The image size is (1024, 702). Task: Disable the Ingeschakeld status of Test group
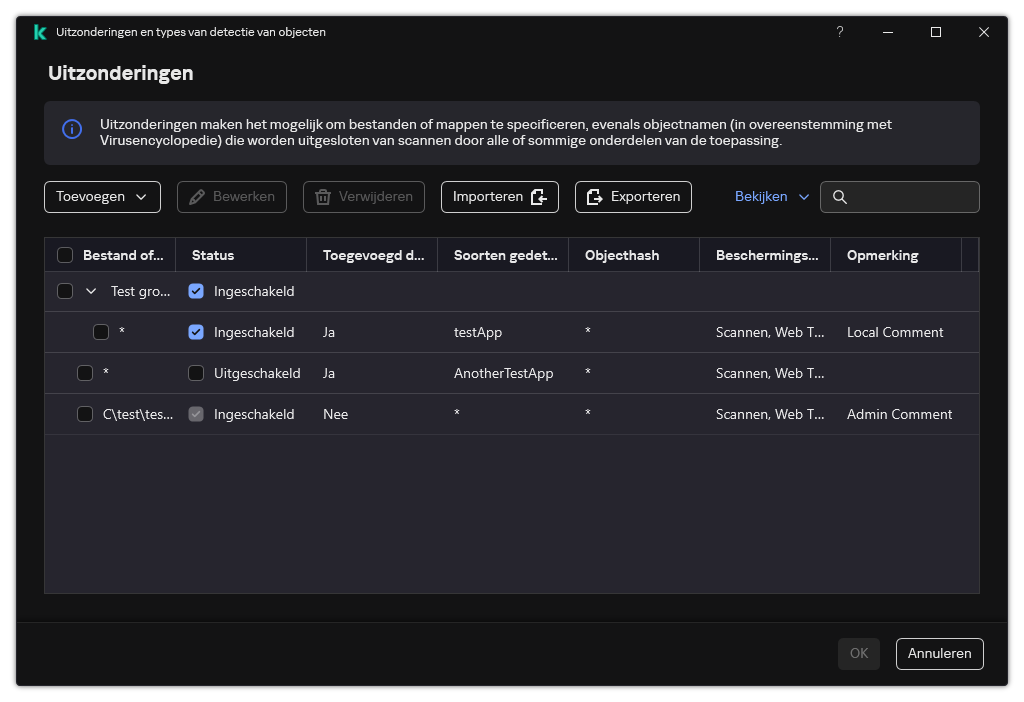click(196, 291)
